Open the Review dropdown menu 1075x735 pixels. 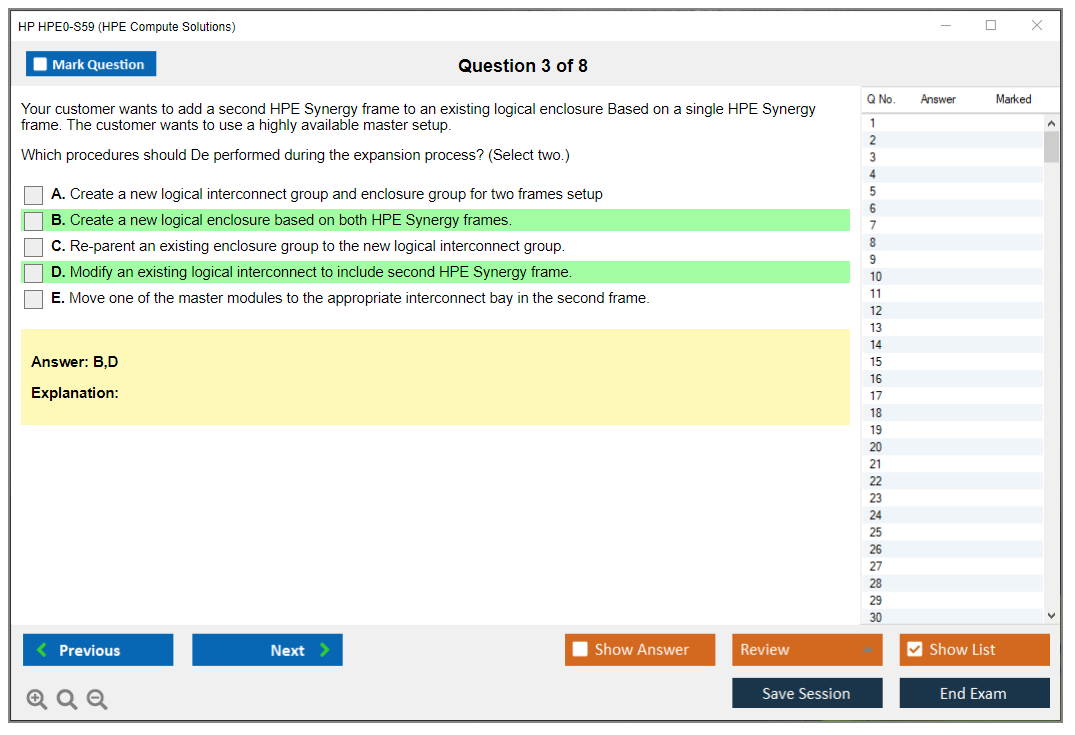pyautogui.click(x=807, y=650)
